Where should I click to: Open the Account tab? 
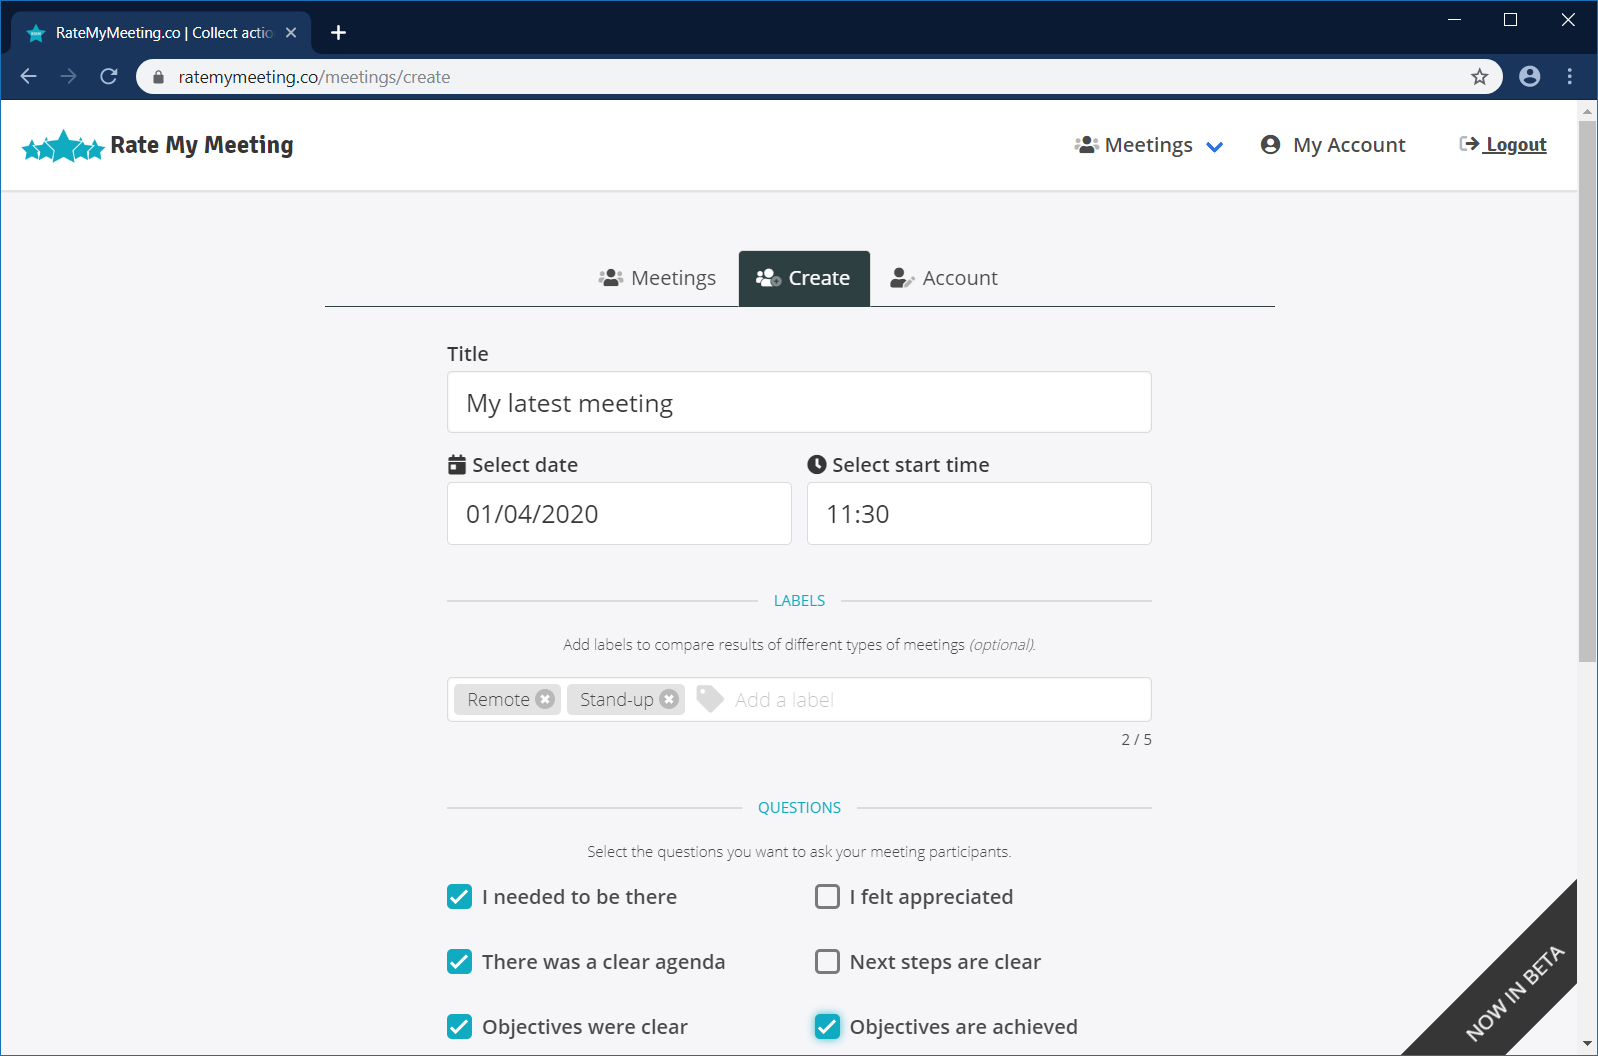(944, 278)
